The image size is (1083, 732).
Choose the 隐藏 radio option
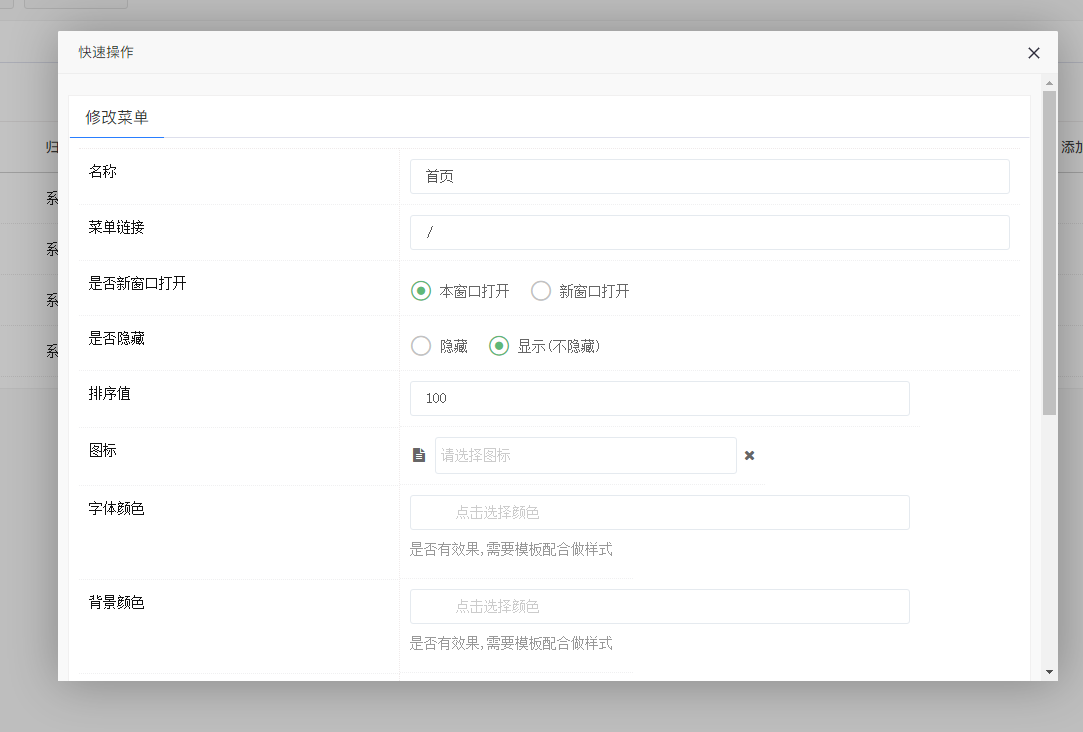(x=421, y=346)
